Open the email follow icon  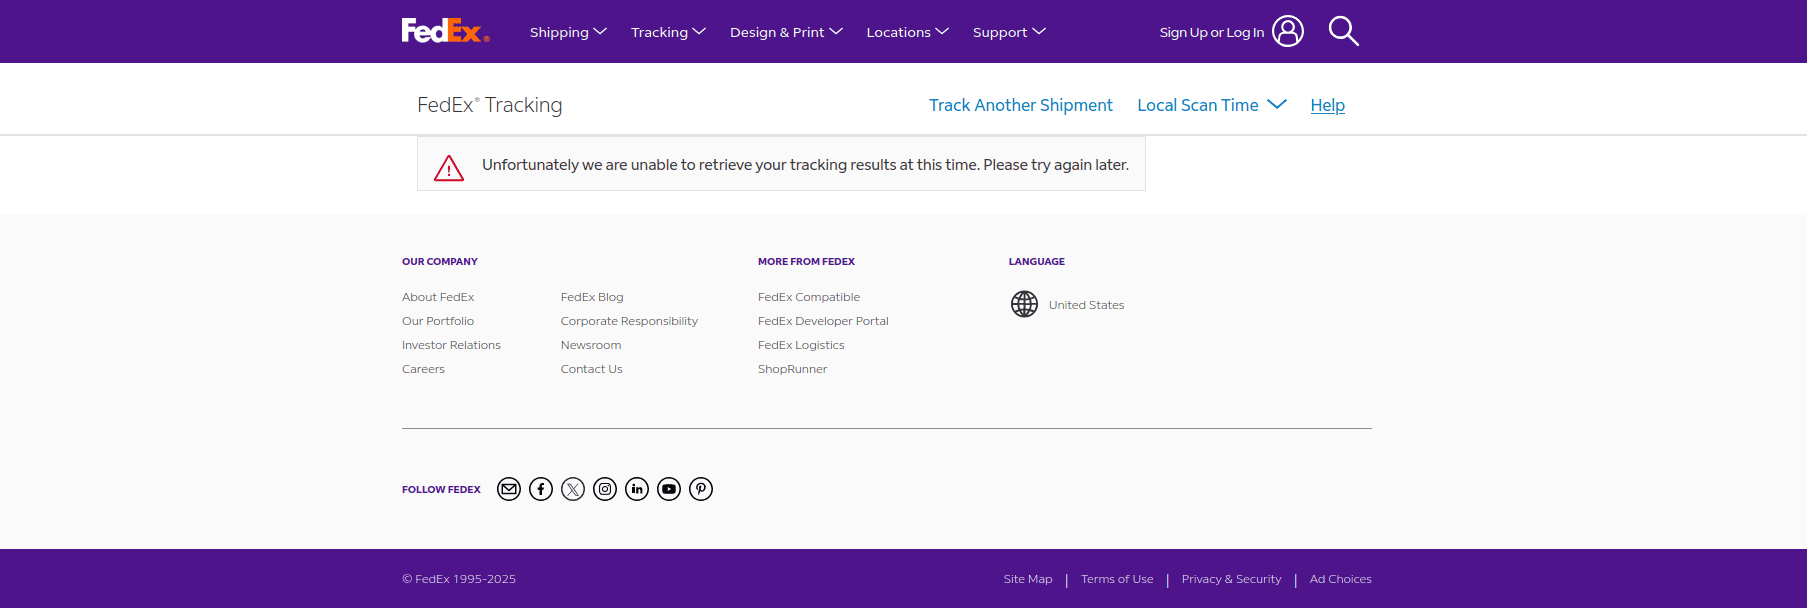(x=509, y=489)
